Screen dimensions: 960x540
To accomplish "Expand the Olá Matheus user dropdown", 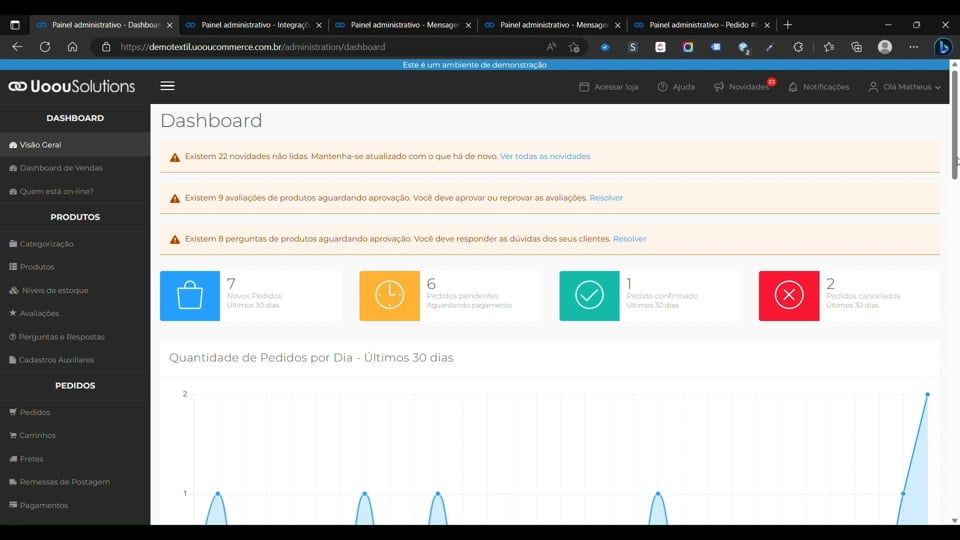I will pos(904,87).
